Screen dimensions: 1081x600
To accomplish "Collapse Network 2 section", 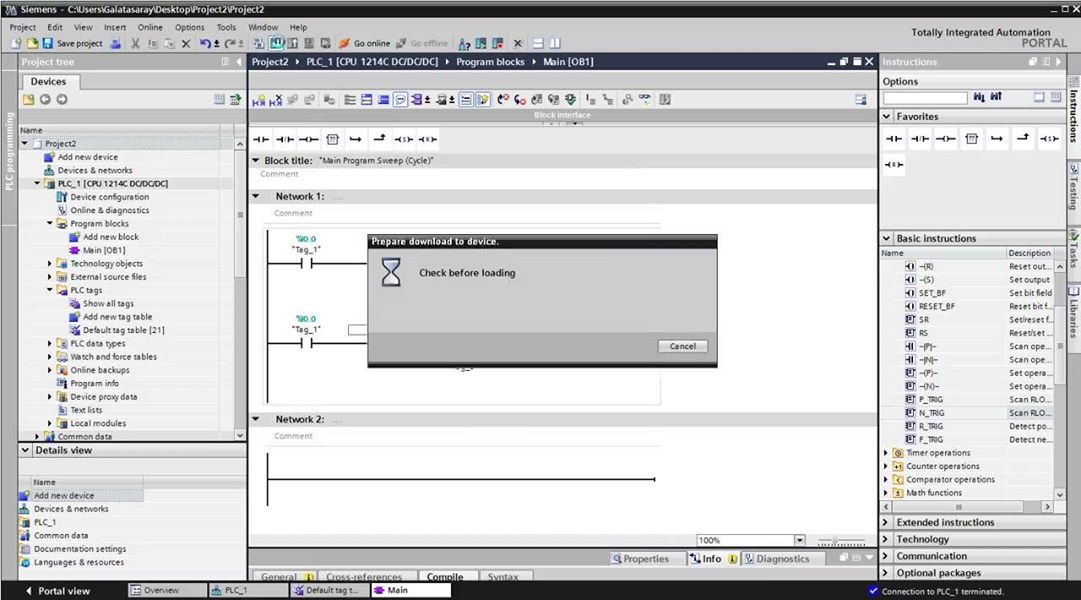I will pyautogui.click(x=256, y=419).
